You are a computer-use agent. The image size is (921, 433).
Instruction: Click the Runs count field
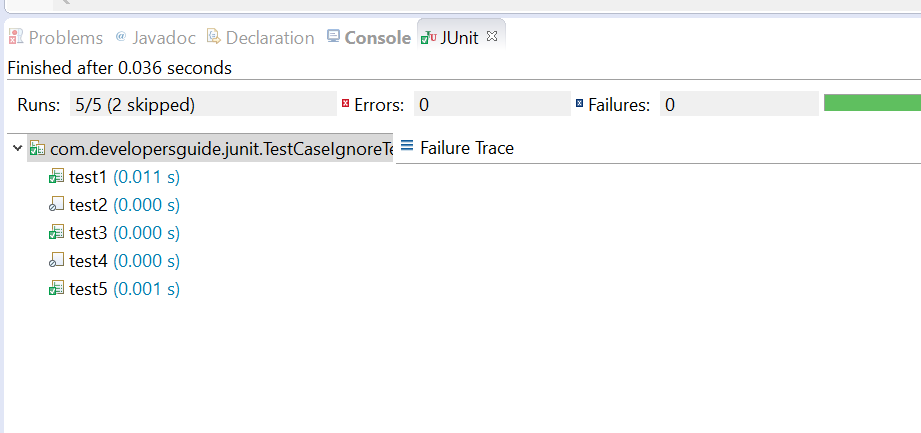(x=200, y=104)
